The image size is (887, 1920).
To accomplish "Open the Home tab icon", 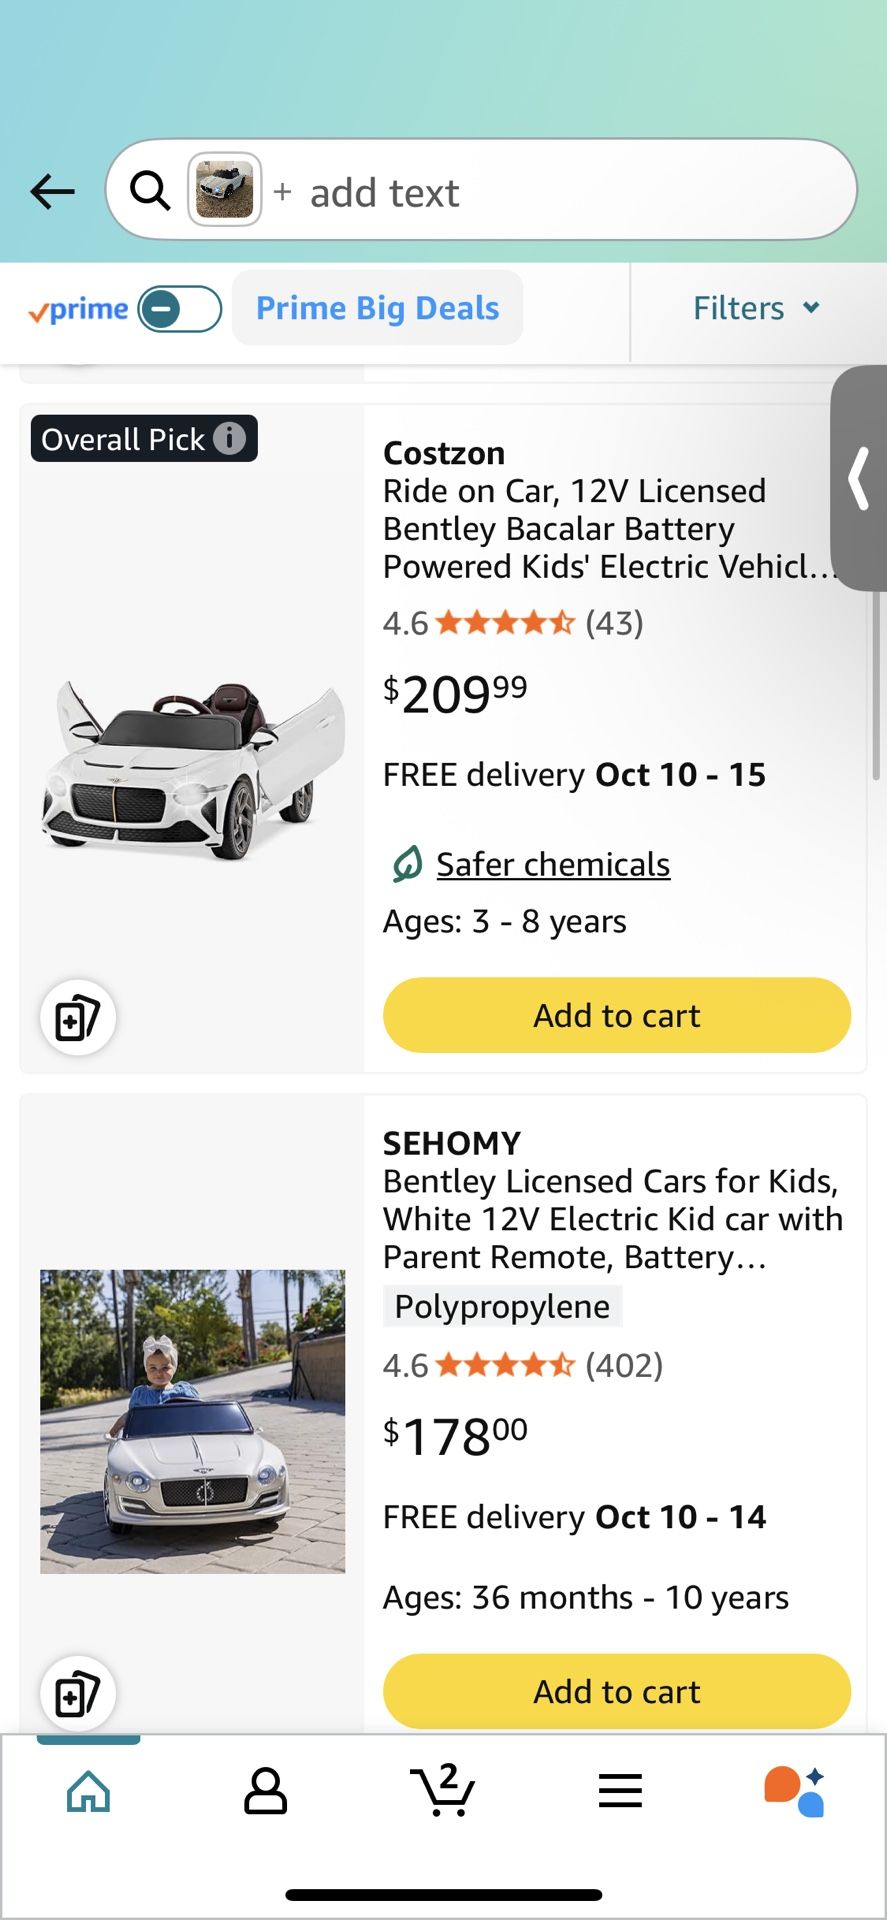I will (88, 1790).
